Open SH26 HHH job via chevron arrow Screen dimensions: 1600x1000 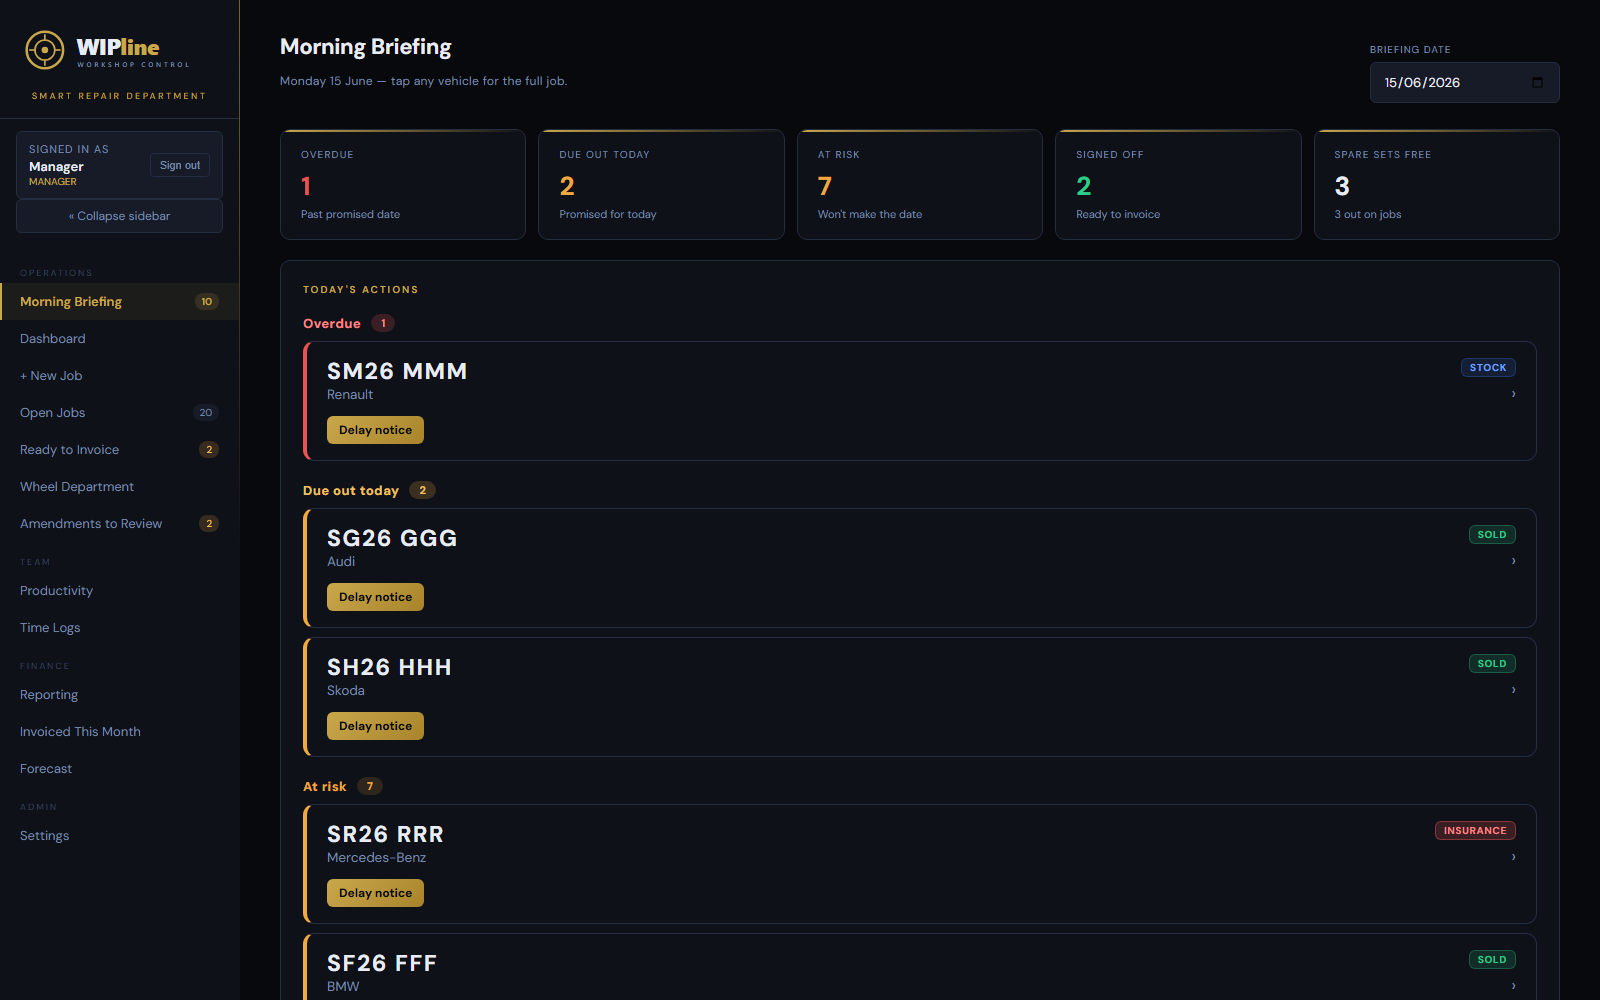point(1513,690)
